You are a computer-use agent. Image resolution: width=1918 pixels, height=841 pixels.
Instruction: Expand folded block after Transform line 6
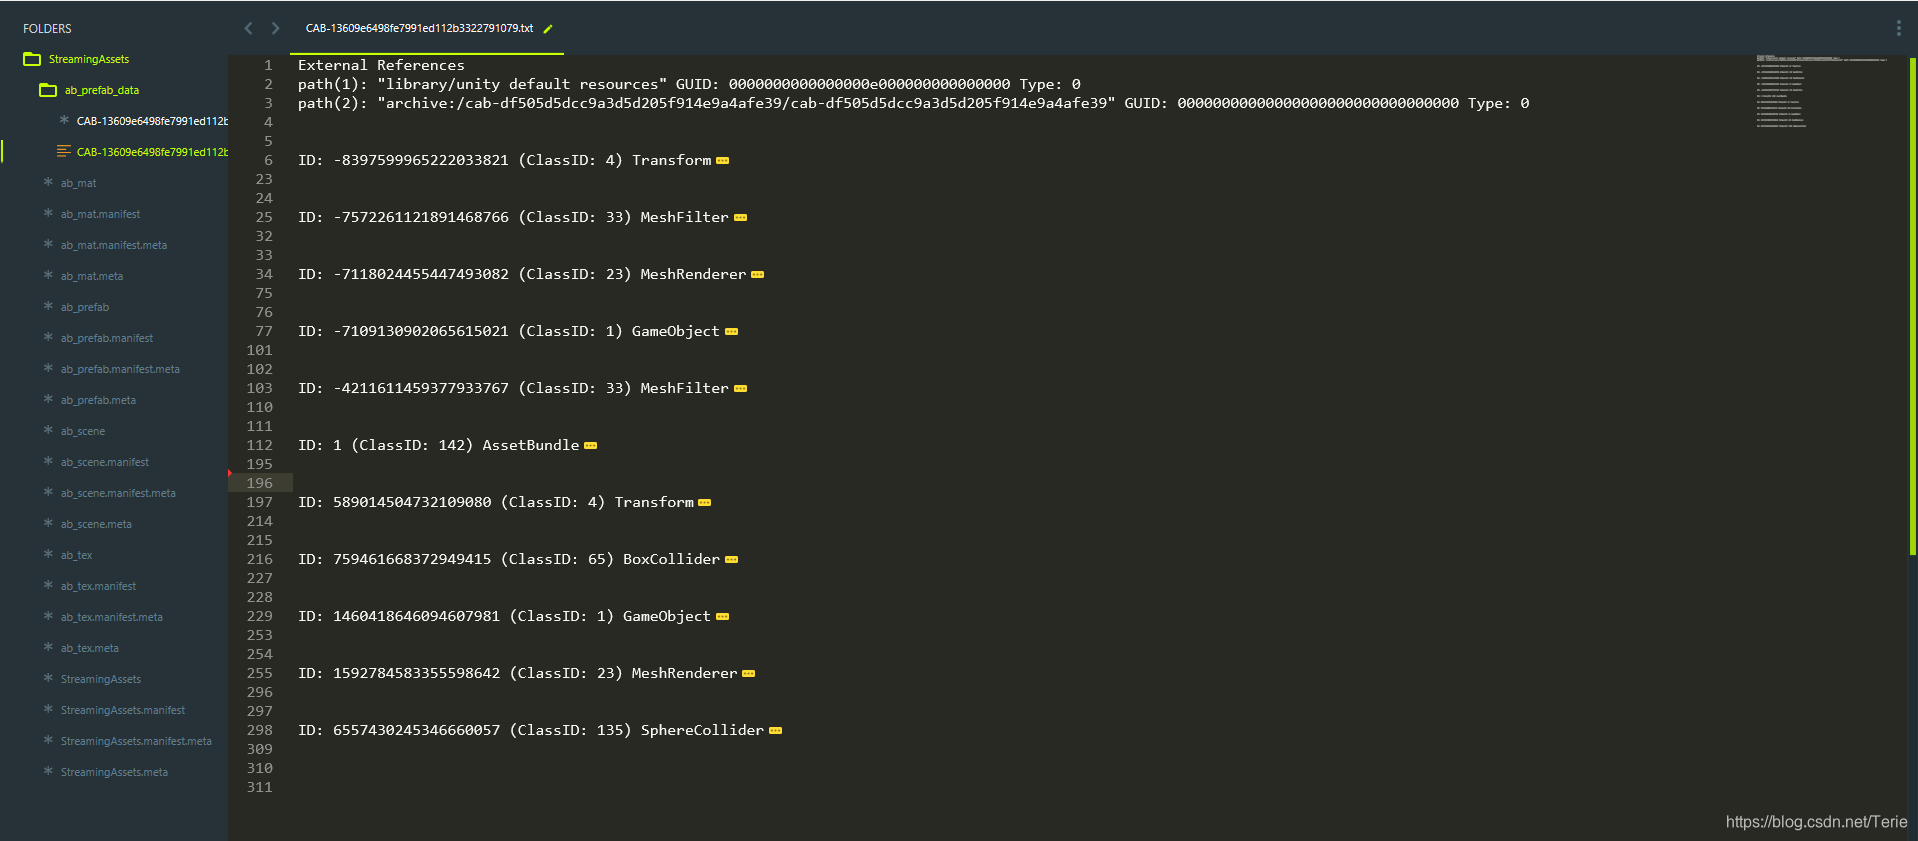(x=723, y=161)
